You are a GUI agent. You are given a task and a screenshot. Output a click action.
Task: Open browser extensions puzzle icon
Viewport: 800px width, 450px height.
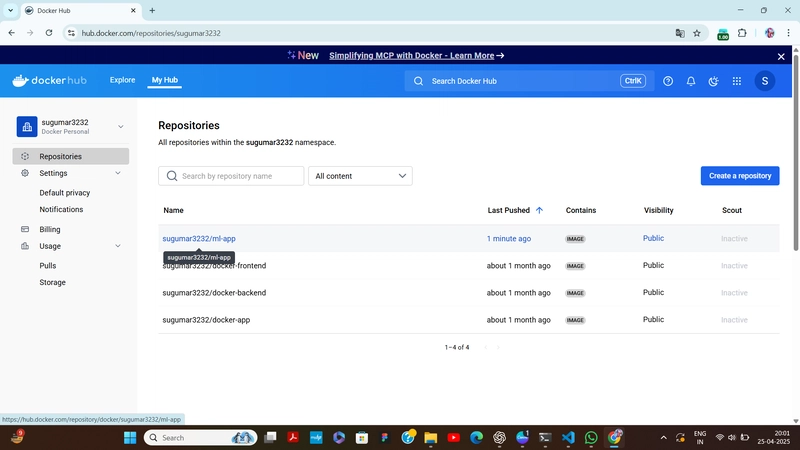[x=742, y=33]
